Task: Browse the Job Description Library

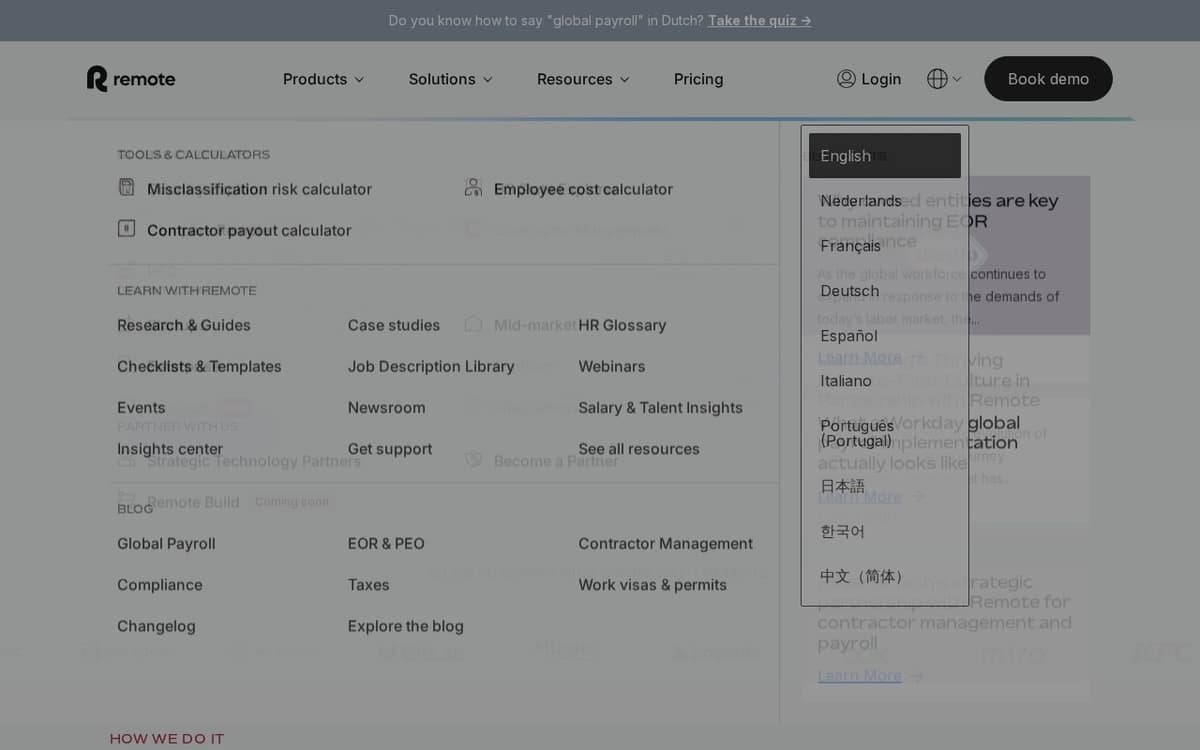Action: (x=431, y=366)
